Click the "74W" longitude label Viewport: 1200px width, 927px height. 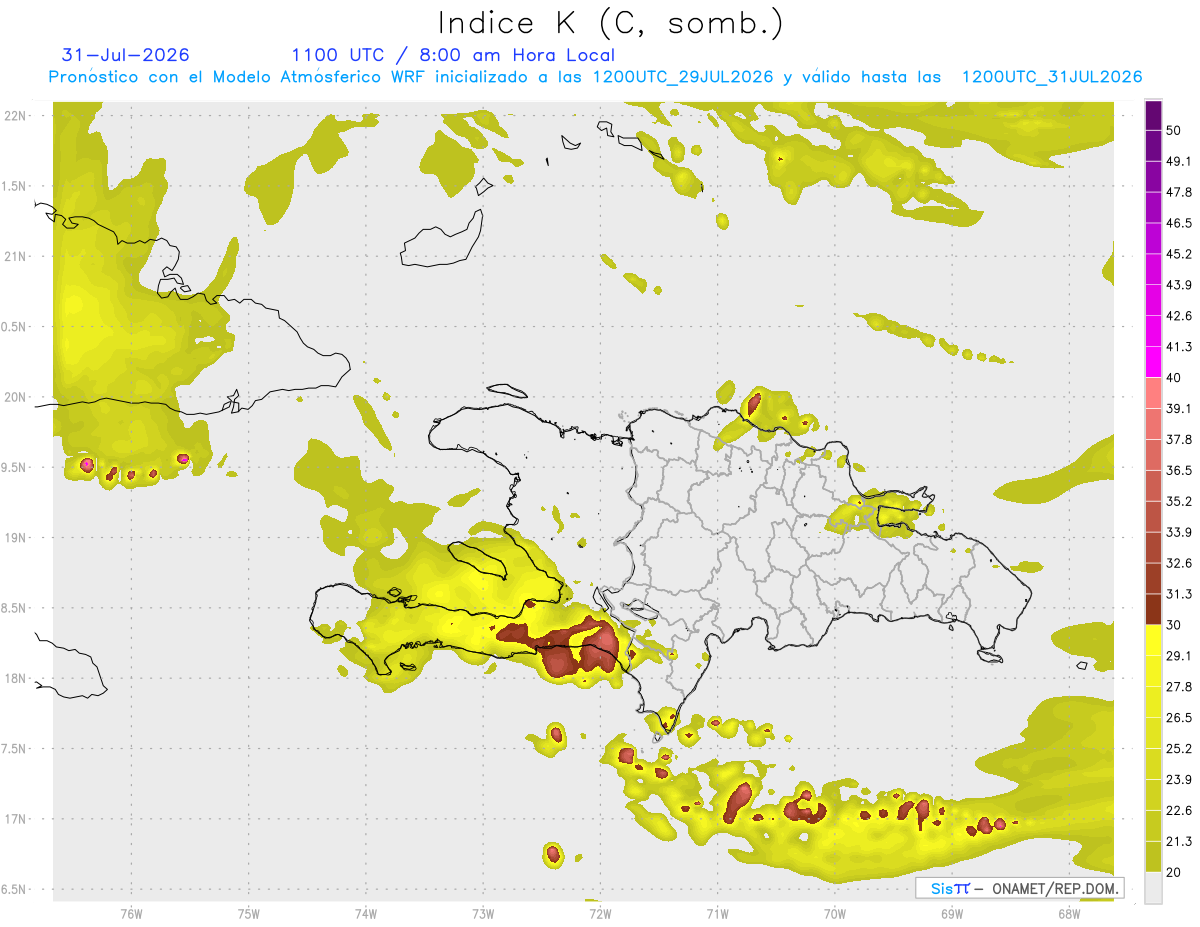tap(366, 913)
